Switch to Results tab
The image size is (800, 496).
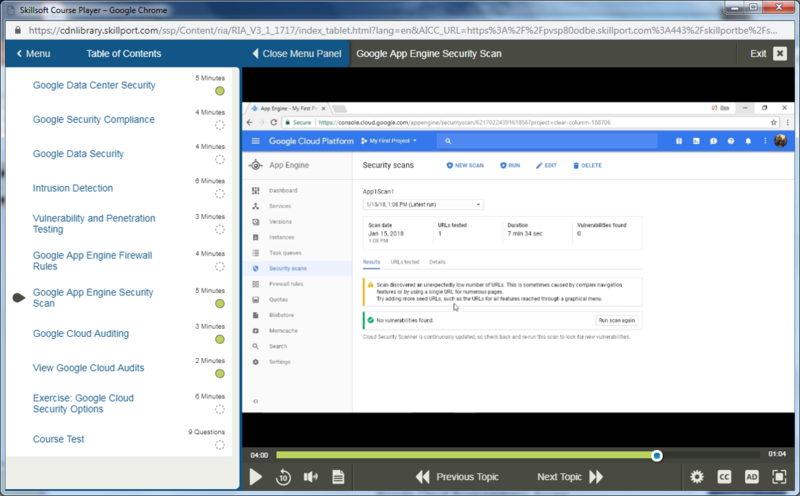(371, 262)
